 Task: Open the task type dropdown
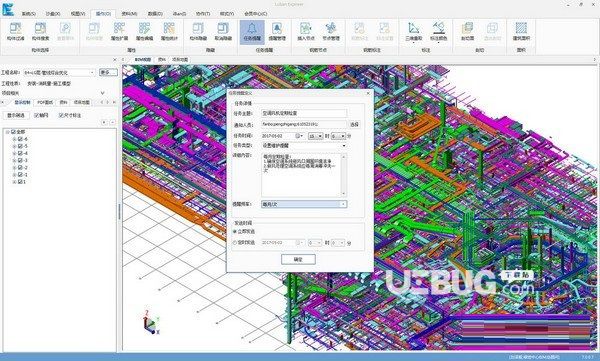point(304,145)
